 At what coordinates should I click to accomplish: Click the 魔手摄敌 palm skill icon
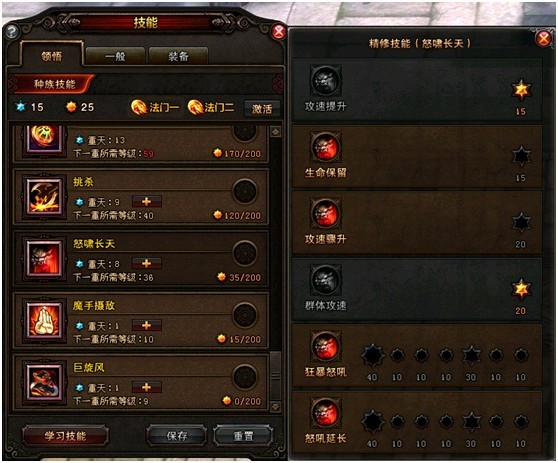(44, 321)
